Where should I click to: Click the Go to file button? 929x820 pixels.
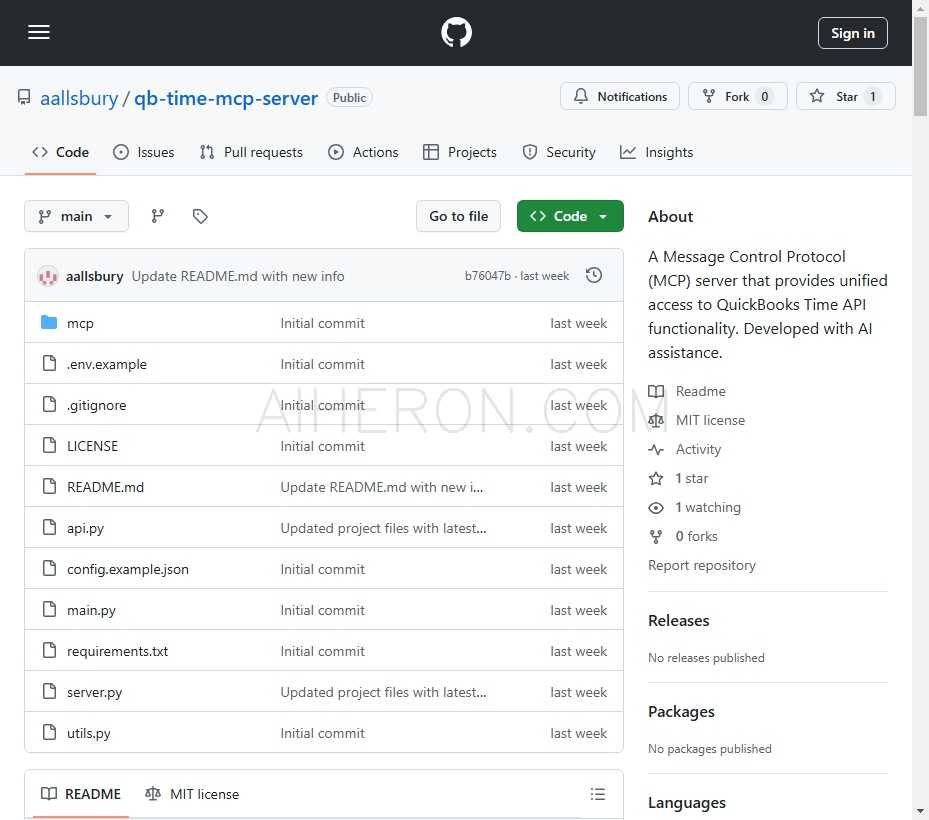459,216
